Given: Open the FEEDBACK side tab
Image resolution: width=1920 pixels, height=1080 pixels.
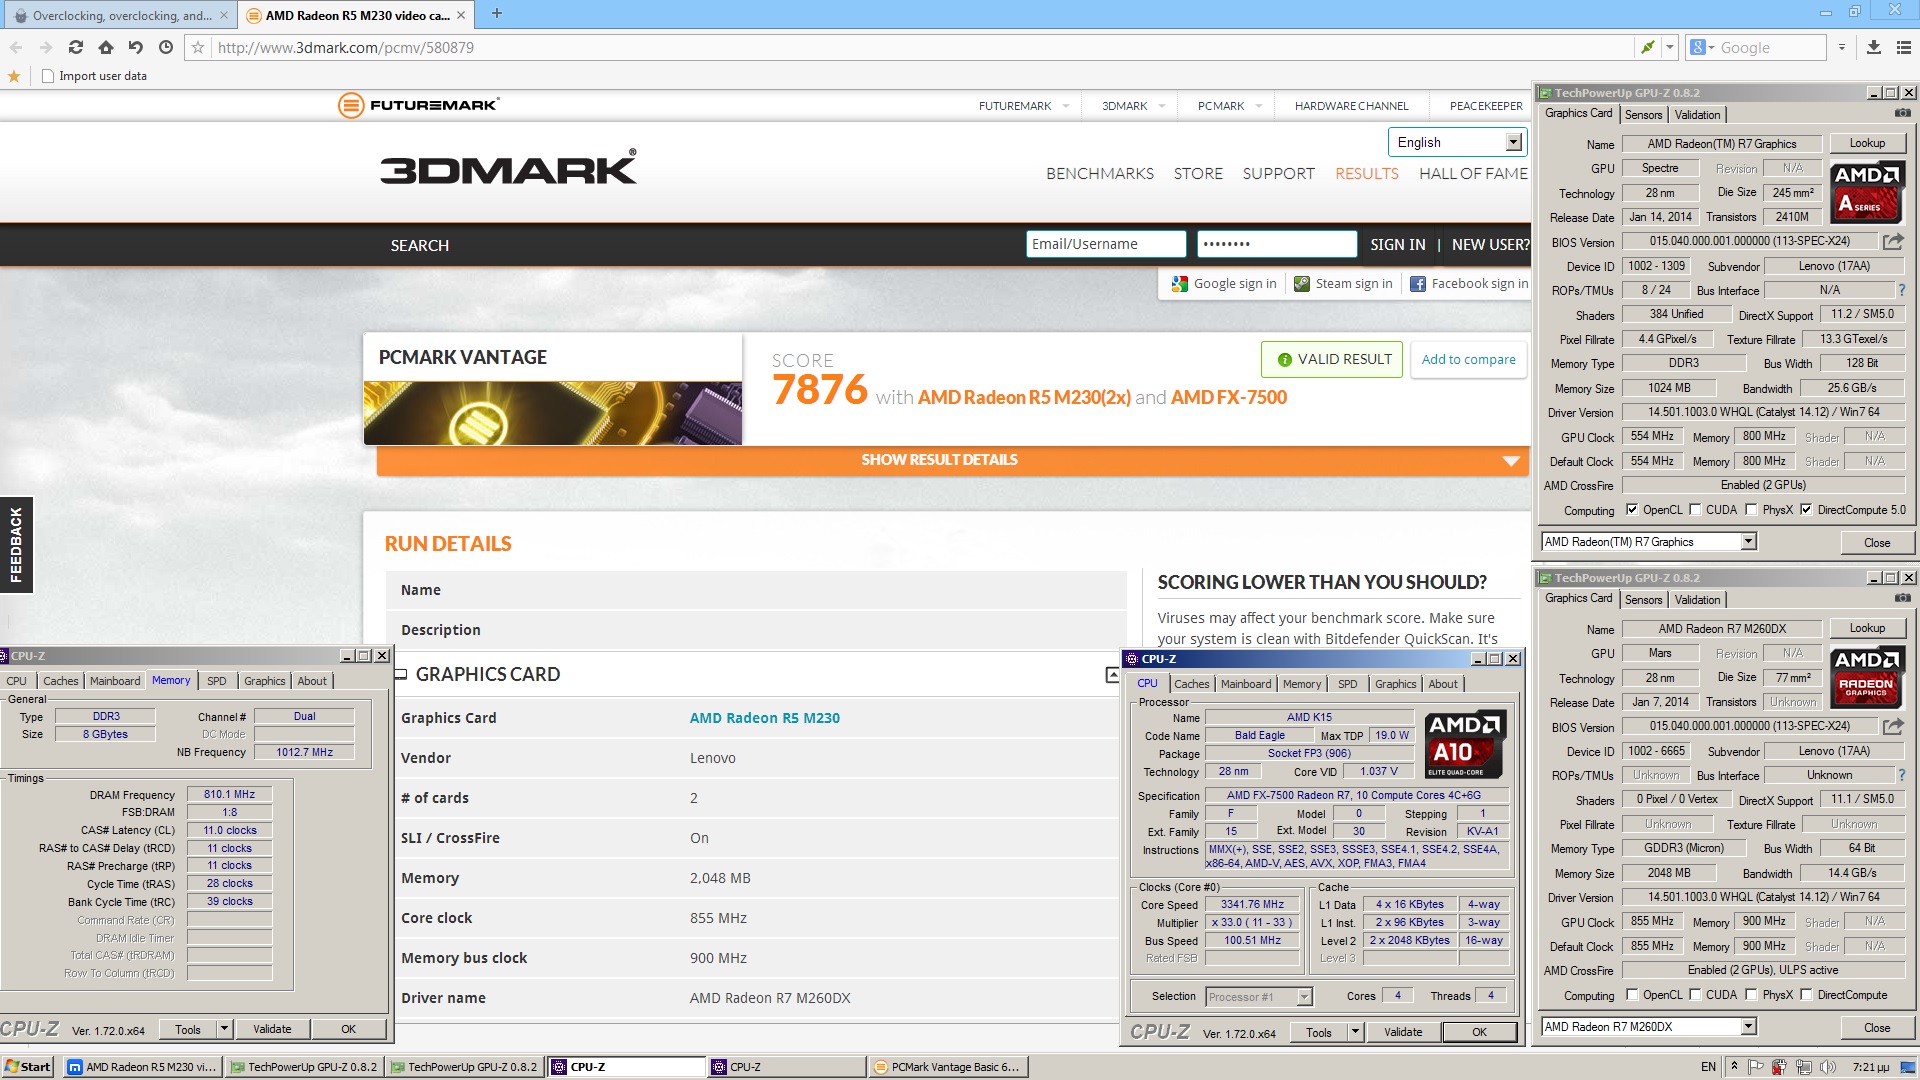Looking at the screenshot, I should [x=16, y=545].
